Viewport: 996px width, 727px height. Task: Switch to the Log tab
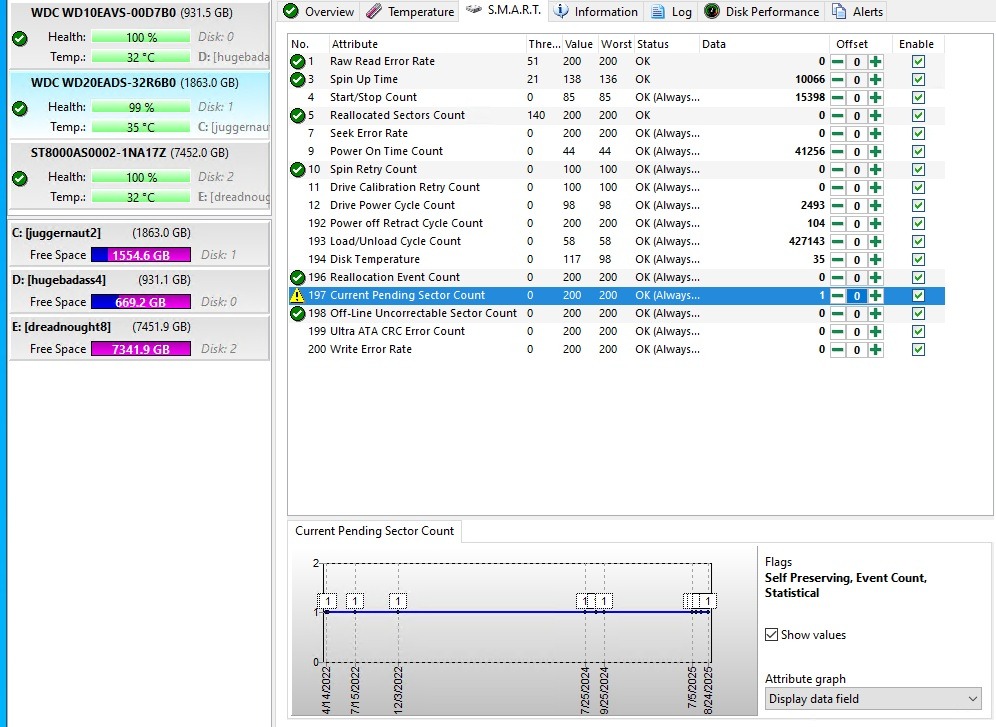pyautogui.click(x=671, y=11)
